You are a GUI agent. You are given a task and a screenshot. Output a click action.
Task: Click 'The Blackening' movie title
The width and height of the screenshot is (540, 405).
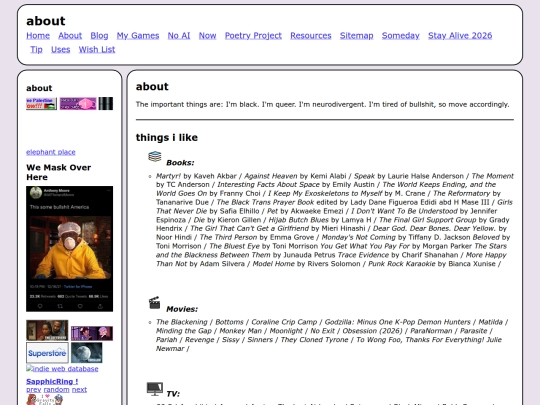click(181, 322)
